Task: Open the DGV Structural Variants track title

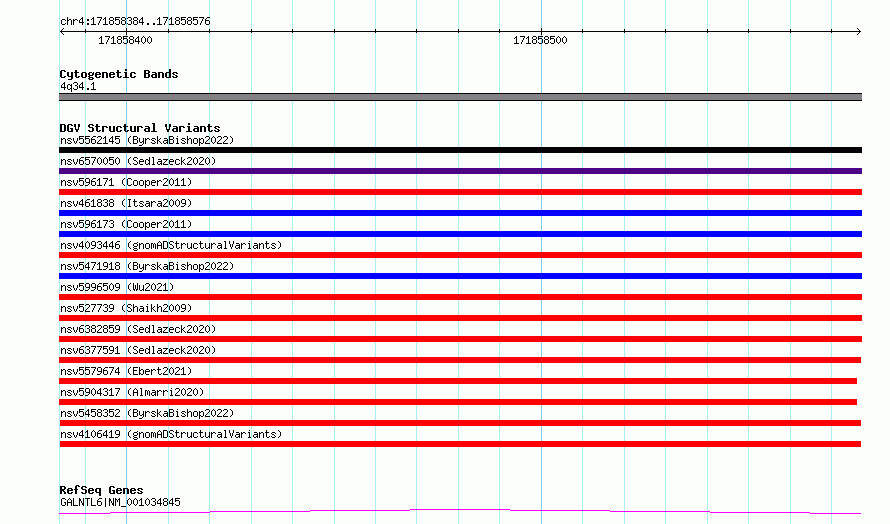Action: coord(140,128)
